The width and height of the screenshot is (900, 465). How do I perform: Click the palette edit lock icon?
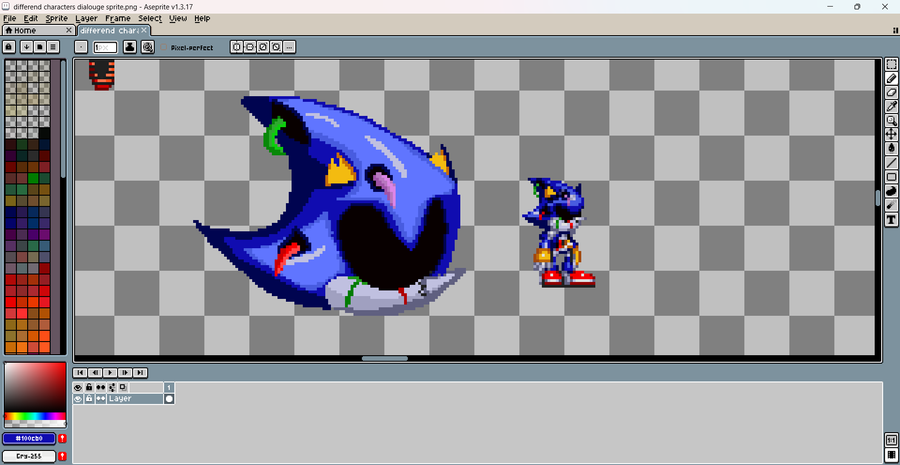point(9,47)
